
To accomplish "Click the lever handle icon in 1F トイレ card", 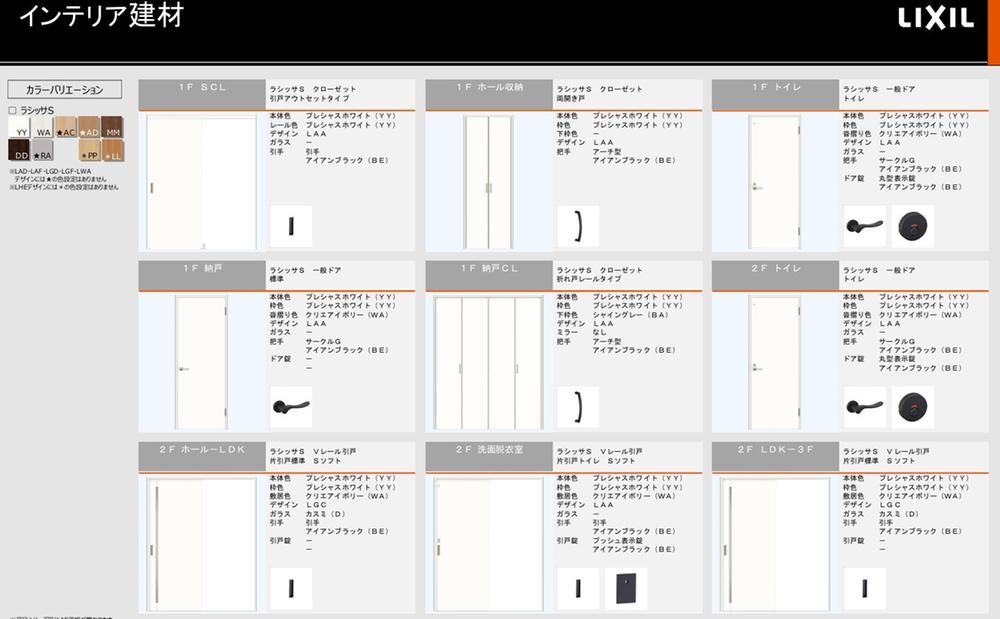I will coord(864,225).
